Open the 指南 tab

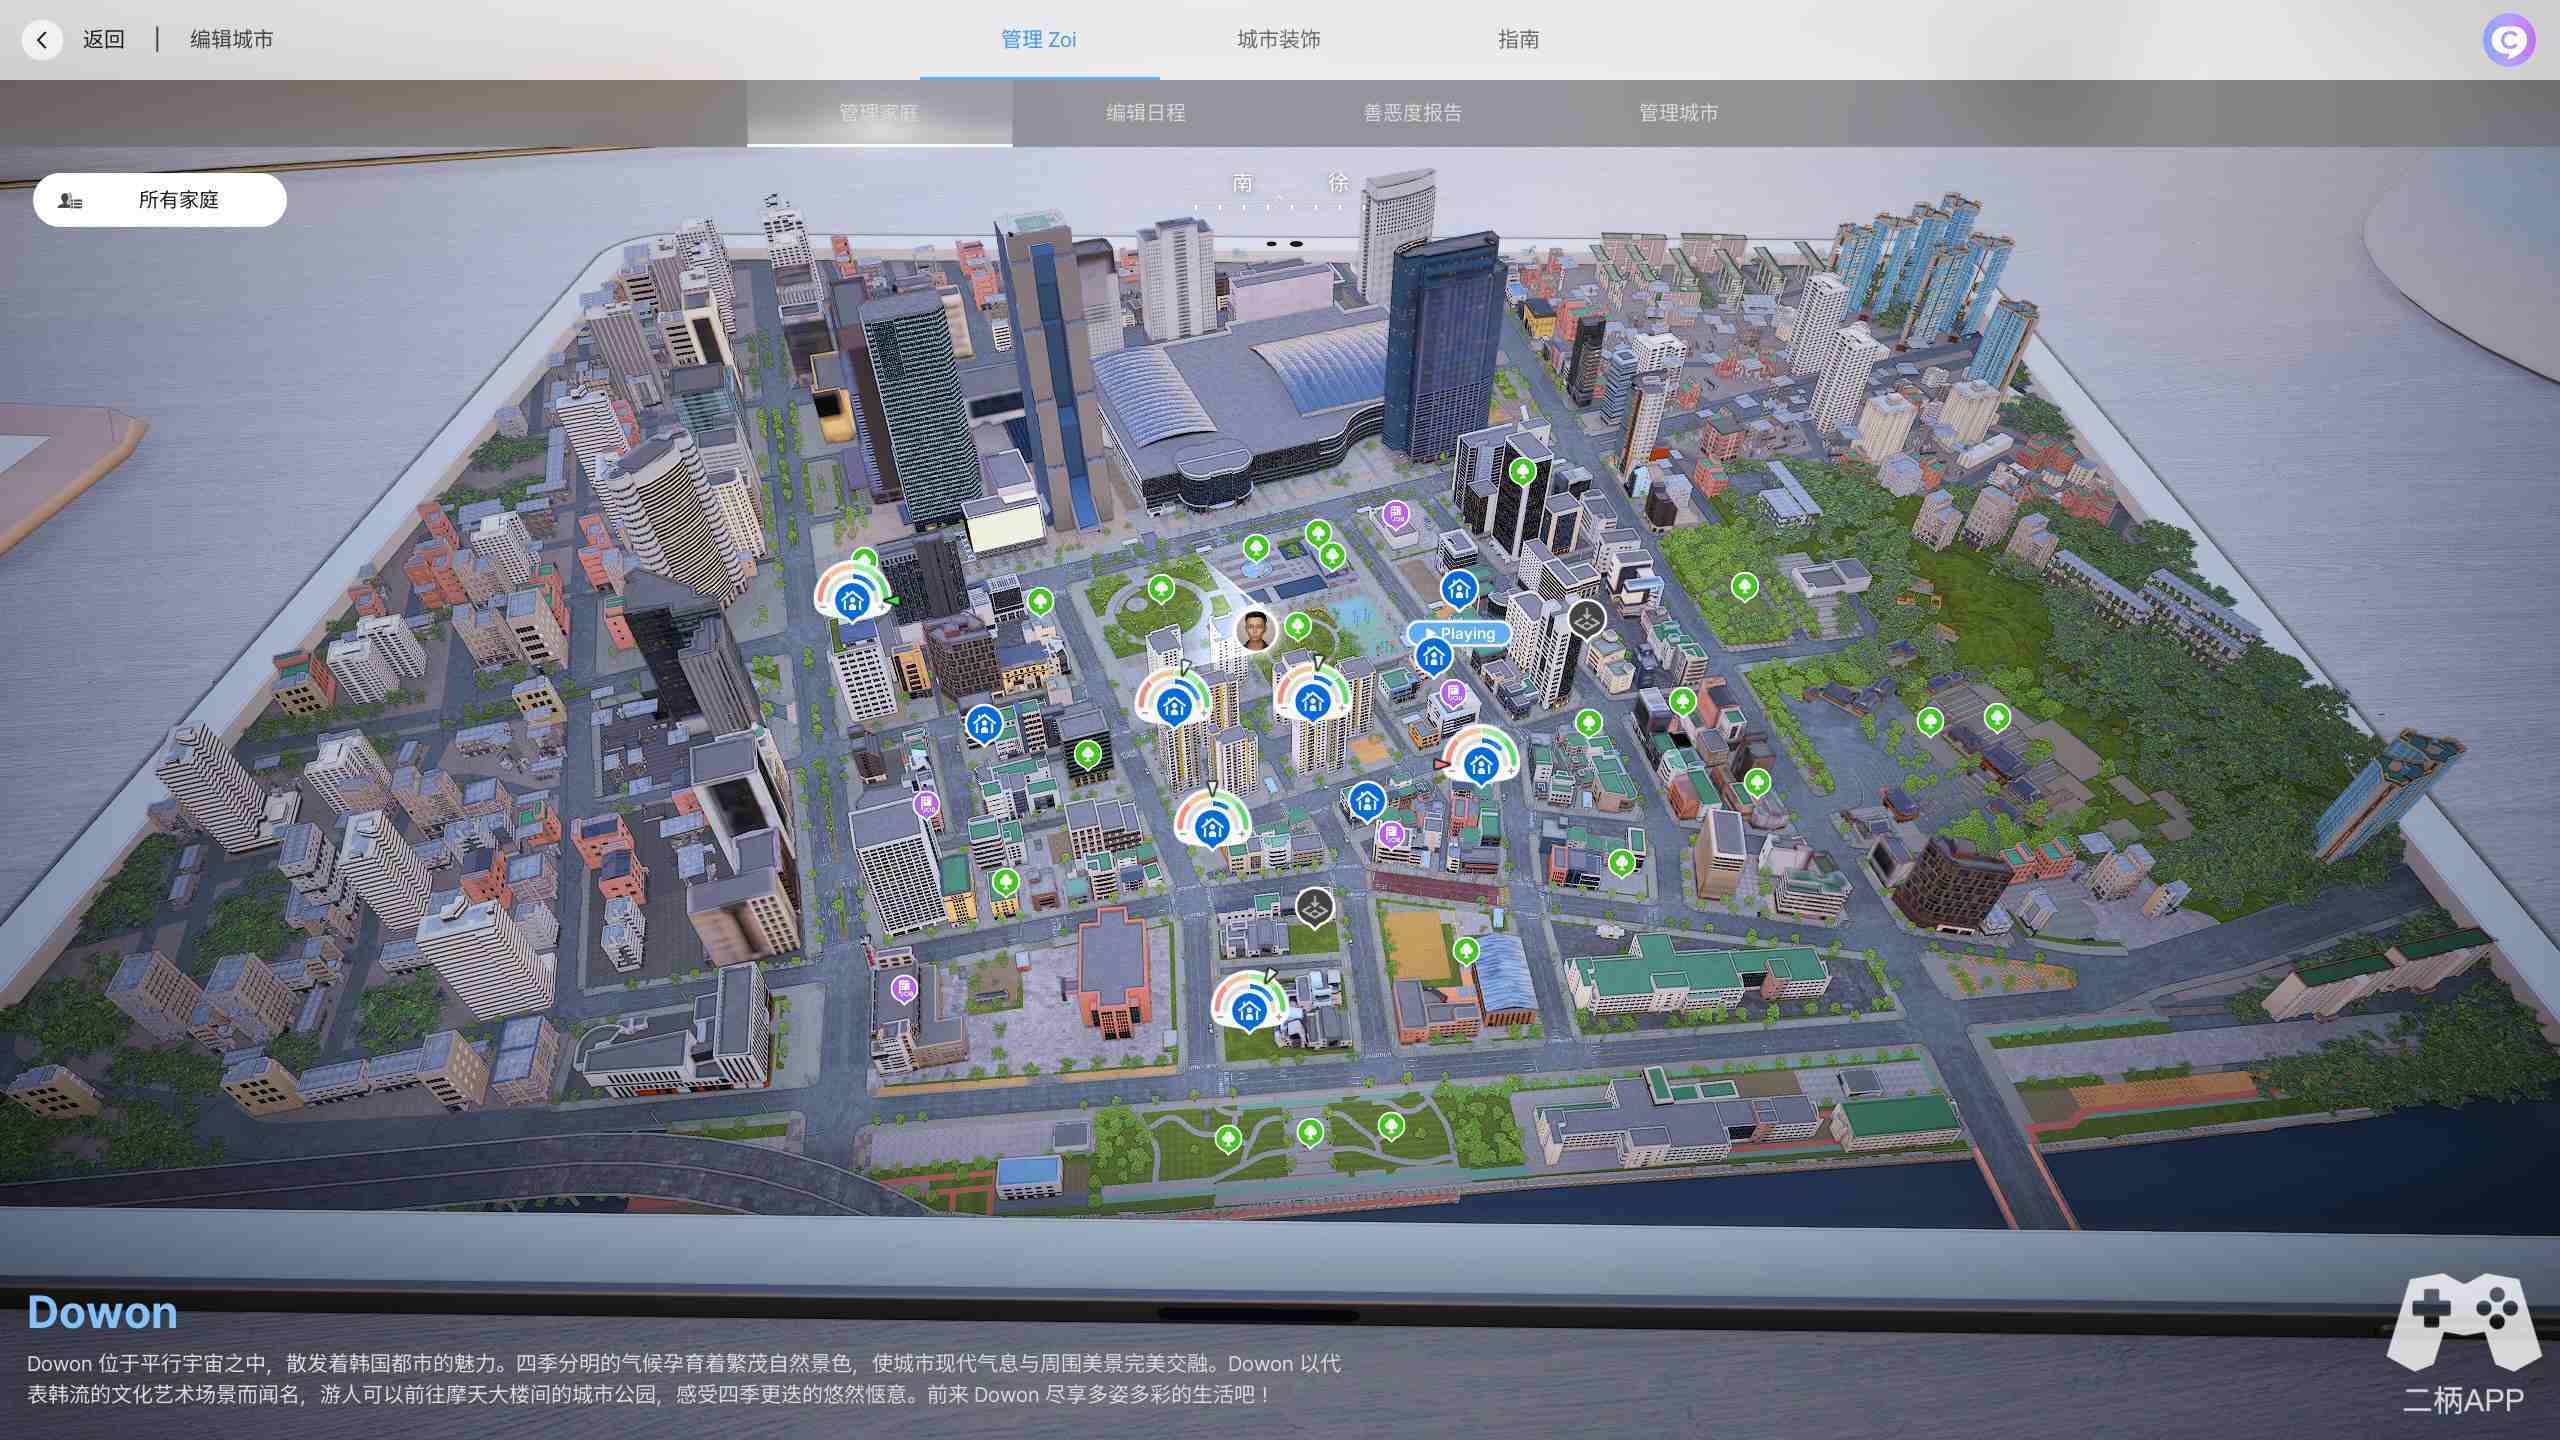pyautogui.click(x=1517, y=40)
